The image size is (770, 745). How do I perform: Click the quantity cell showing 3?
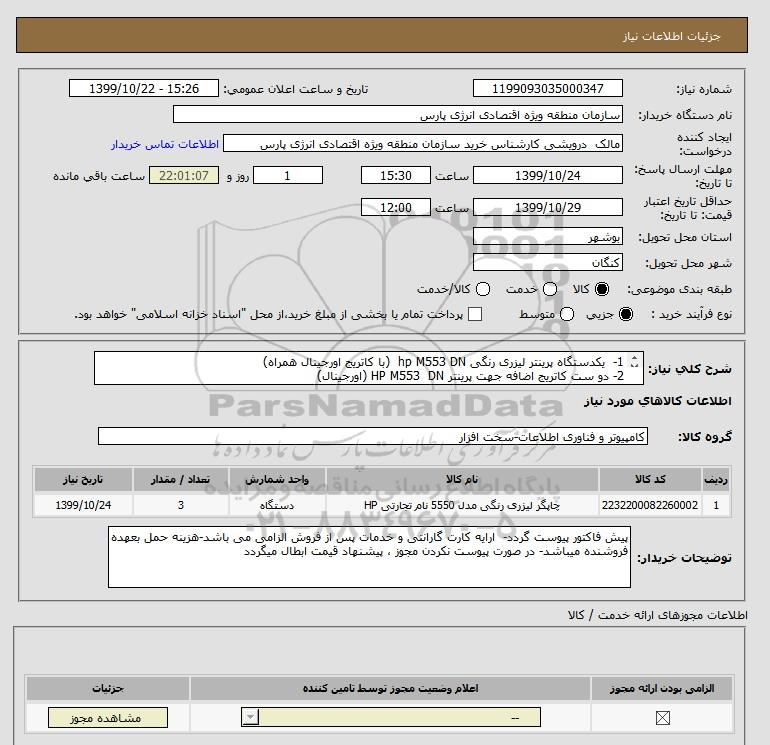pos(181,505)
